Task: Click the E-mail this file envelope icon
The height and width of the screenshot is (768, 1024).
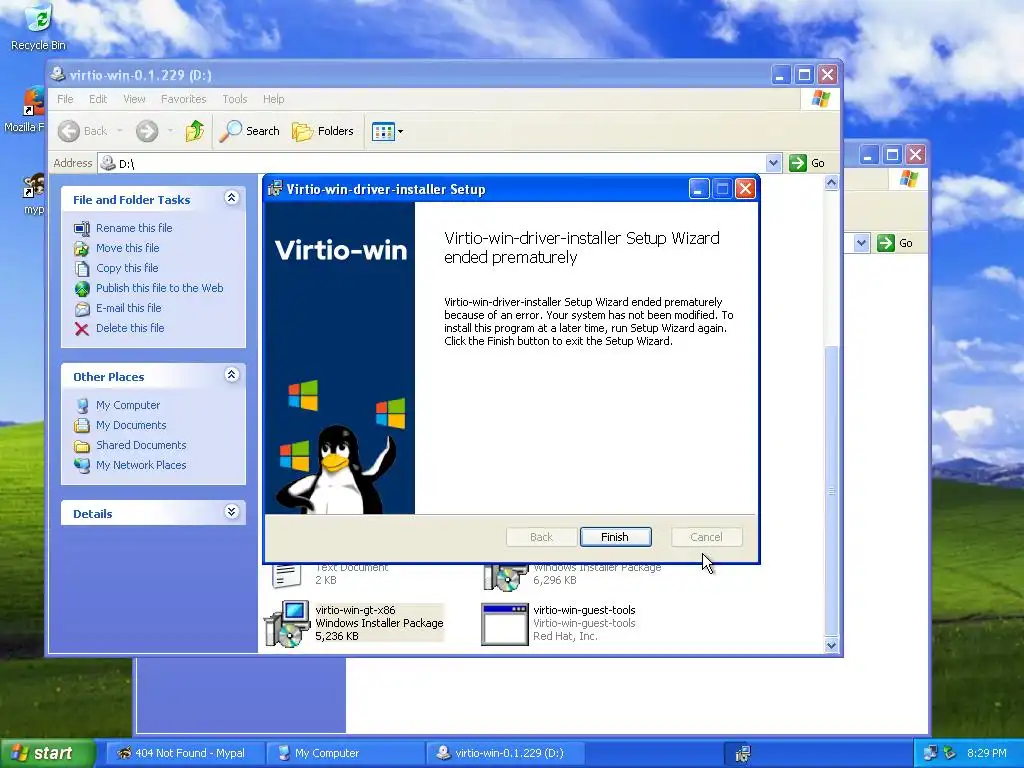Action: 82,309
